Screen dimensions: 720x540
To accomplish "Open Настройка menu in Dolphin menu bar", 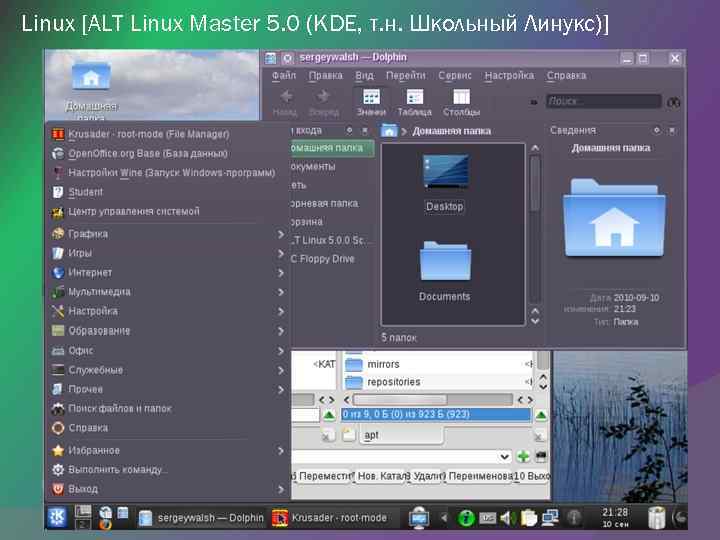I will (x=509, y=75).
